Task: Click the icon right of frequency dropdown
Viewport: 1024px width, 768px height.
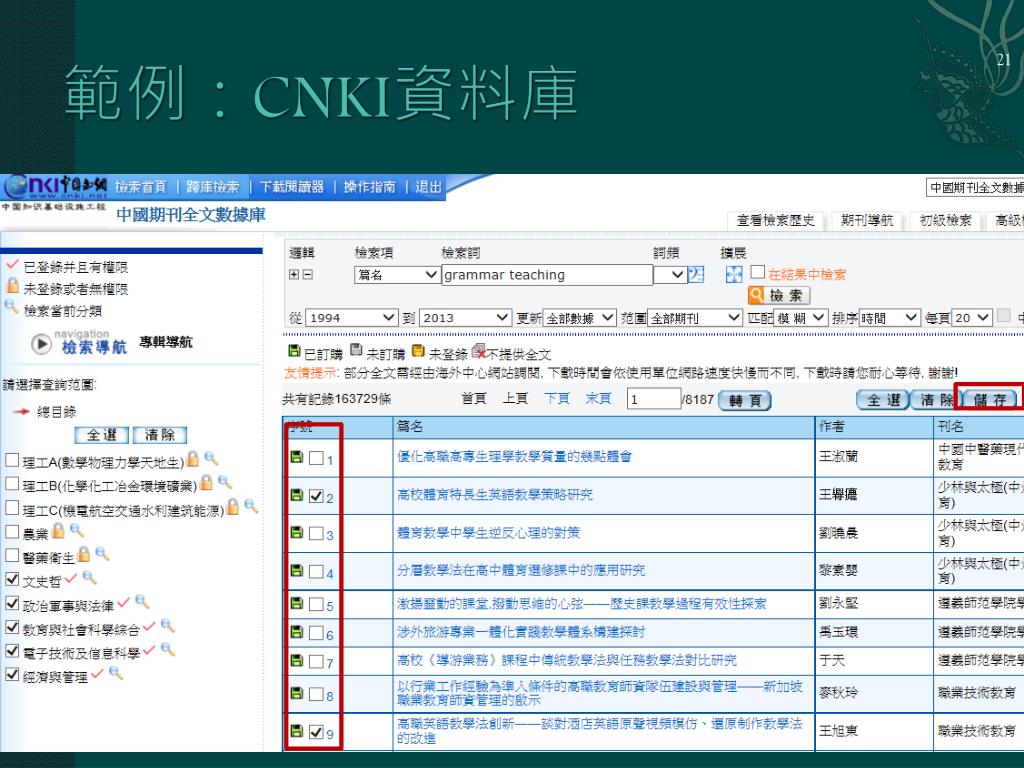Action: 696,275
